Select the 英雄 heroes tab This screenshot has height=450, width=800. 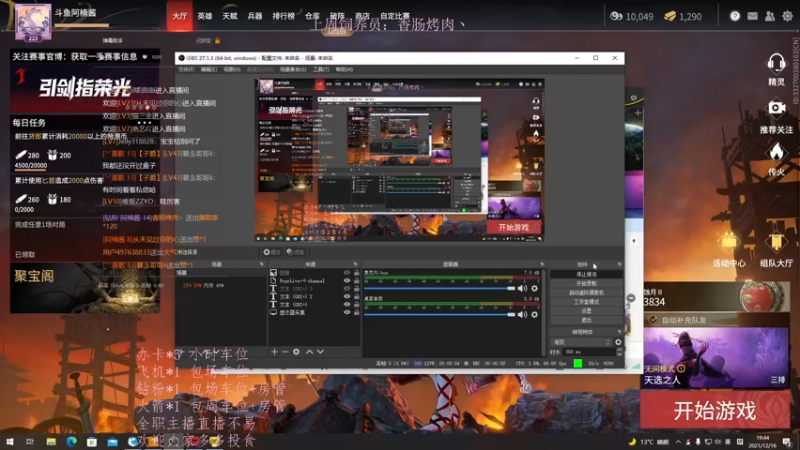point(205,16)
